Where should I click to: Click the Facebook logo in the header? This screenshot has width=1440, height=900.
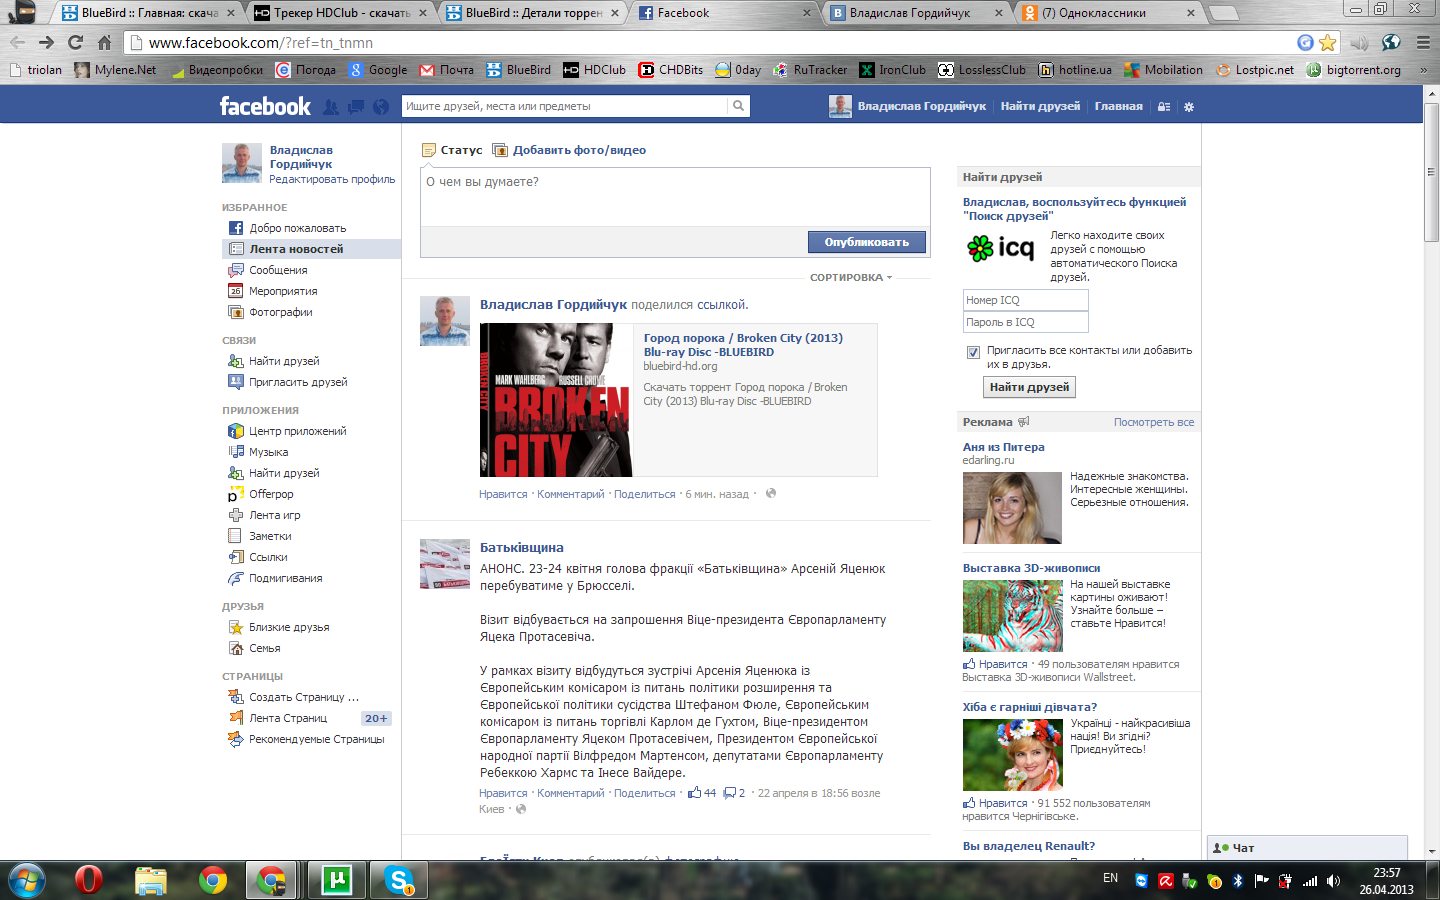[x=265, y=106]
